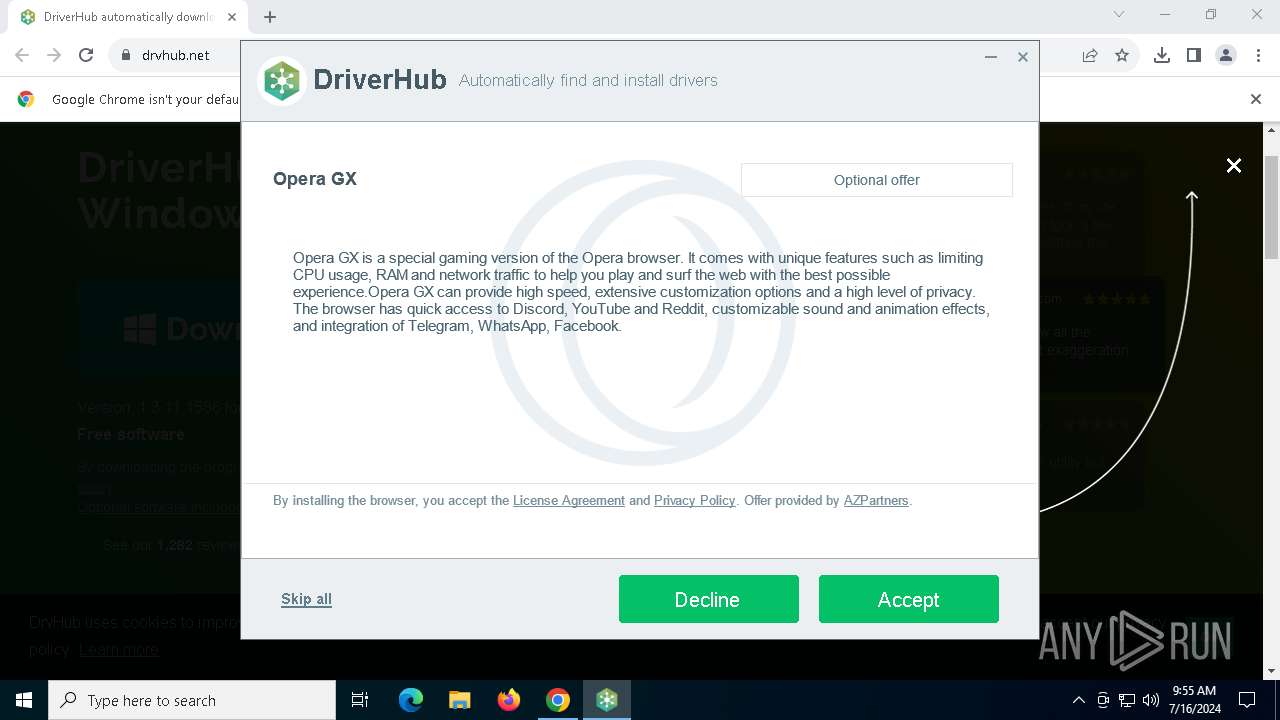Open the Privacy Policy link
Screen dimensions: 1280x720
pyautogui.click(x=694, y=500)
